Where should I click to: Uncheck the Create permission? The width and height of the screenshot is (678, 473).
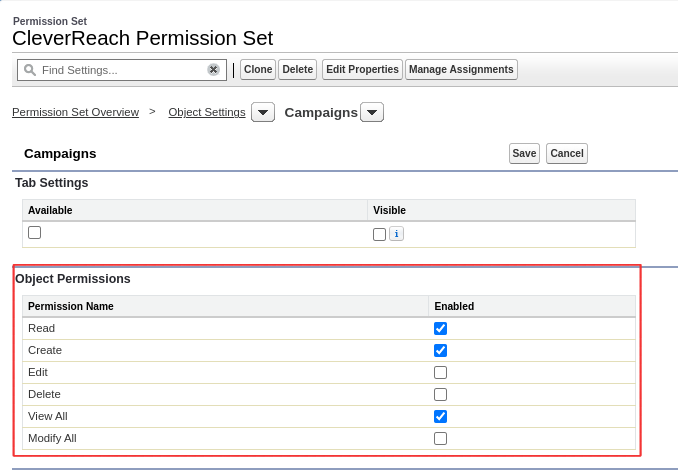click(x=440, y=351)
